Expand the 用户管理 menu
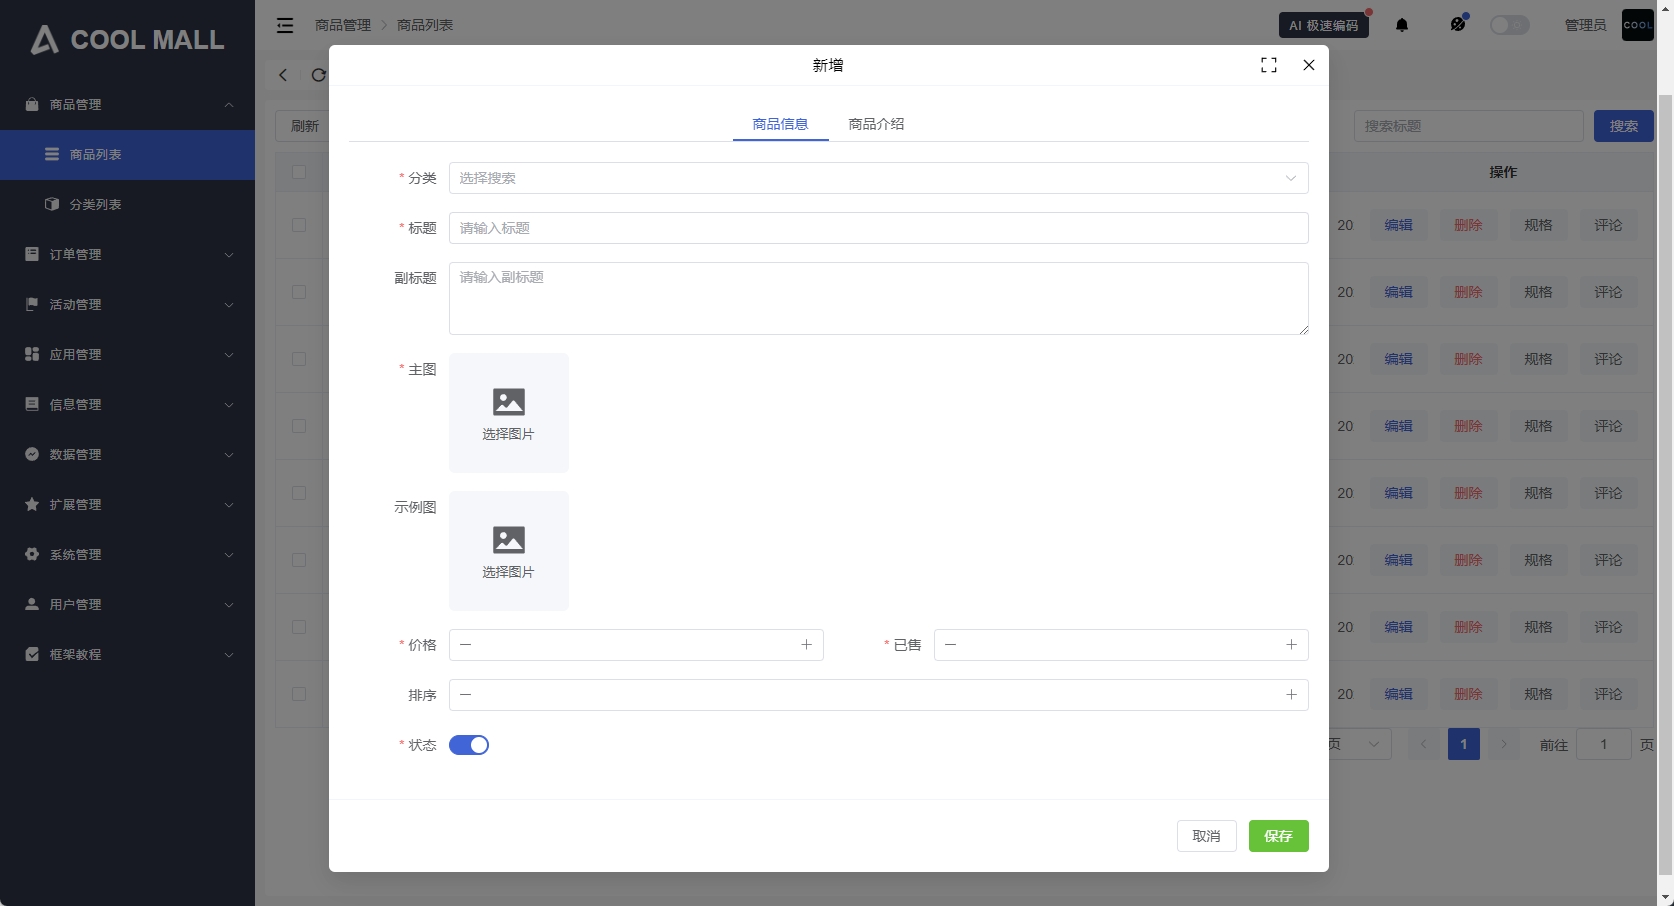1674x906 pixels. coord(127,605)
